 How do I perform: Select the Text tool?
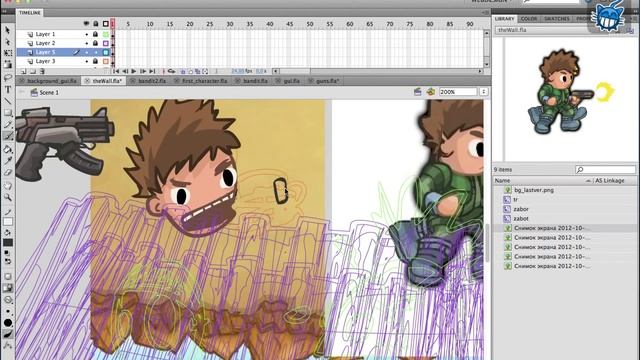coord(8,89)
